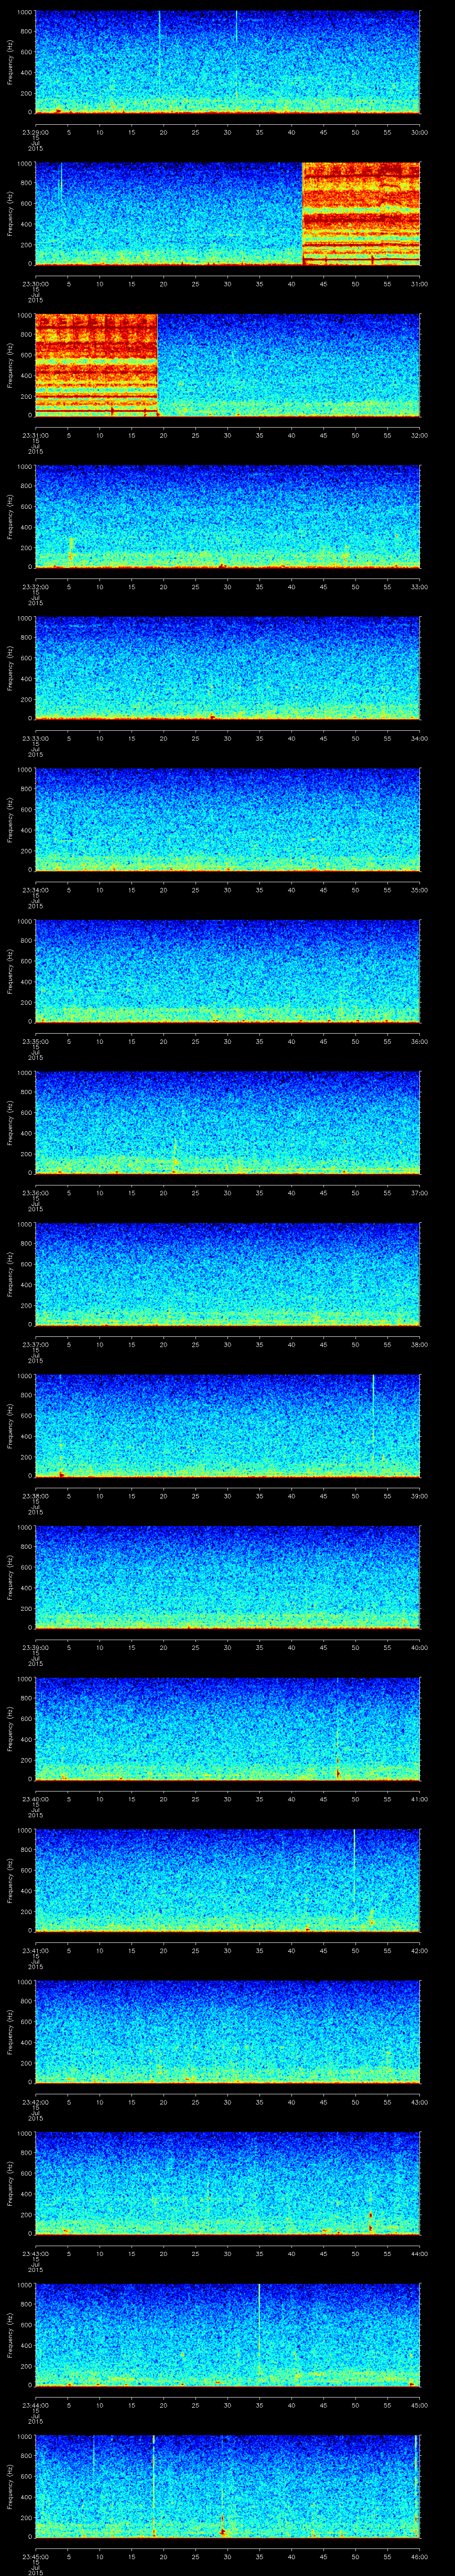The height and width of the screenshot is (2576, 455).
Task: Click the red noise block in the 23:30:00 panel
Action: pyautogui.click(x=361, y=214)
